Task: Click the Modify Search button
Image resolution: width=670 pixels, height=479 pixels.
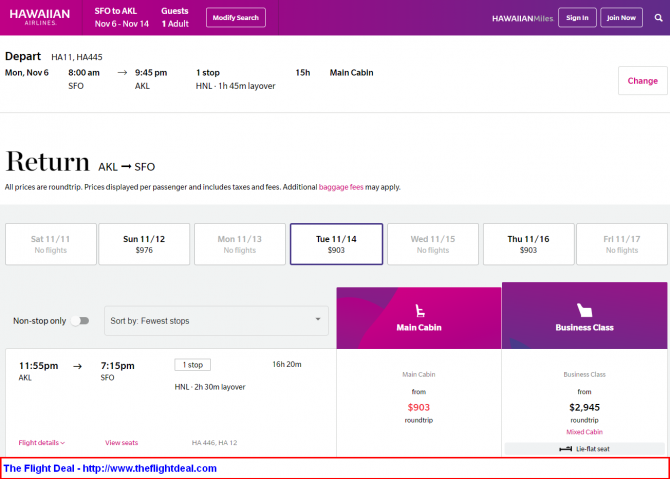Action: click(236, 18)
